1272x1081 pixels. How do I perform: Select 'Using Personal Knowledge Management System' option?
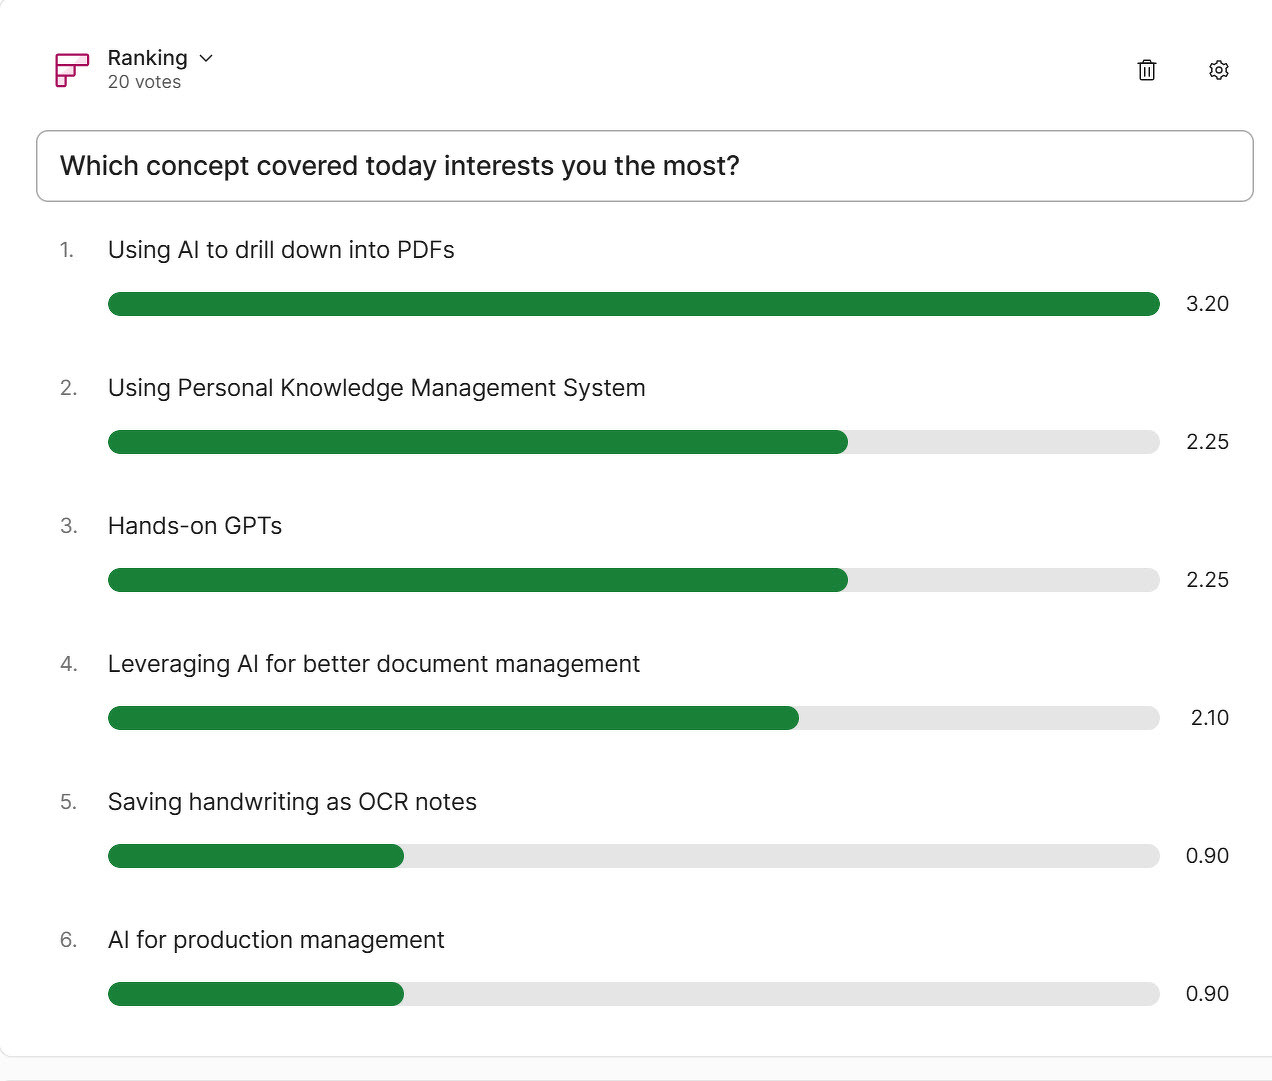(x=376, y=388)
